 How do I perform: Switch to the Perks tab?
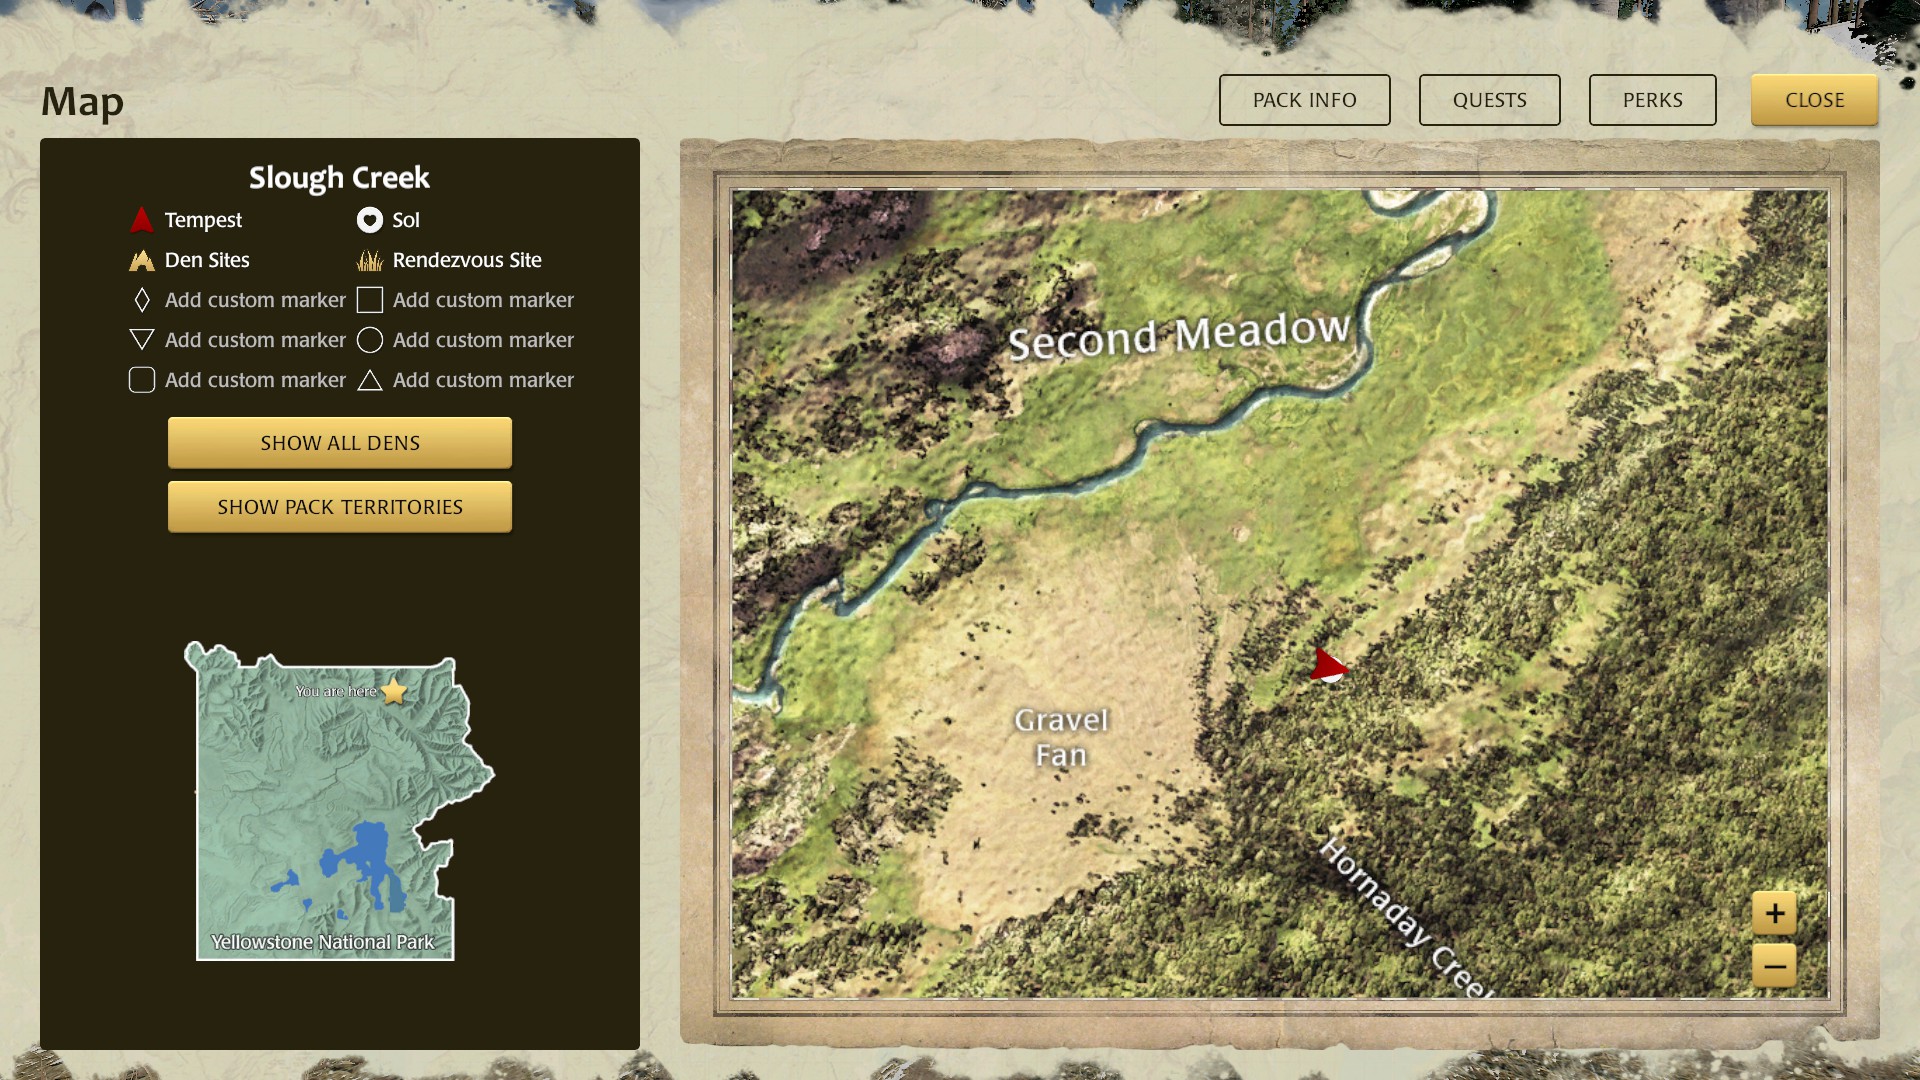pos(1652,100)
